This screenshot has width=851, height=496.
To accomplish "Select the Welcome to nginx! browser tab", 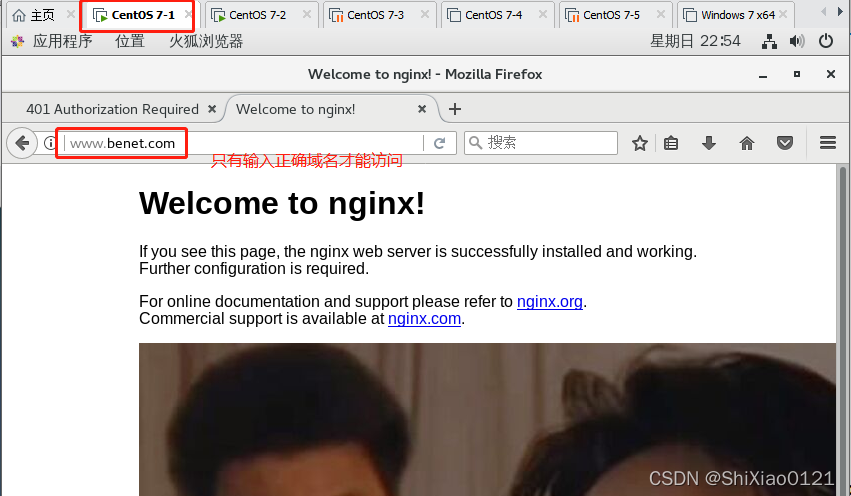I will pyautogui.click(x=331, y=109).
